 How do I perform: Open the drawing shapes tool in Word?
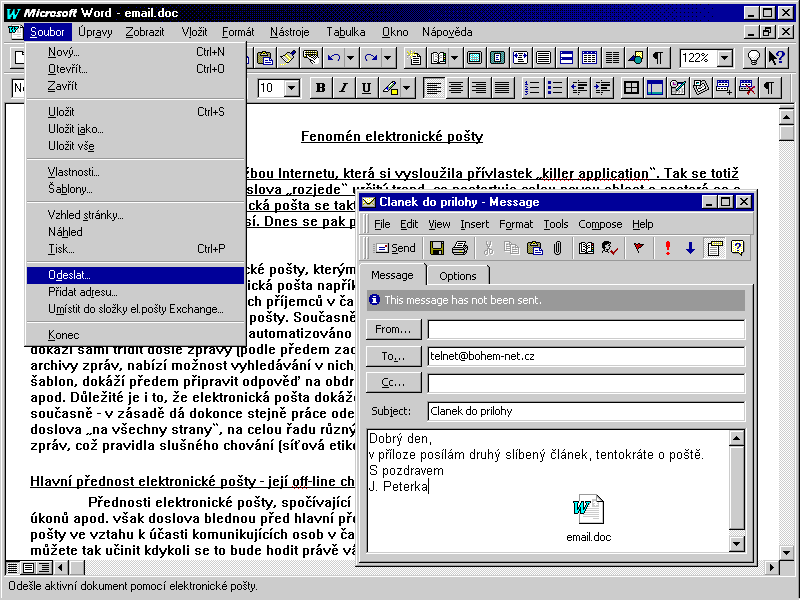635,58
